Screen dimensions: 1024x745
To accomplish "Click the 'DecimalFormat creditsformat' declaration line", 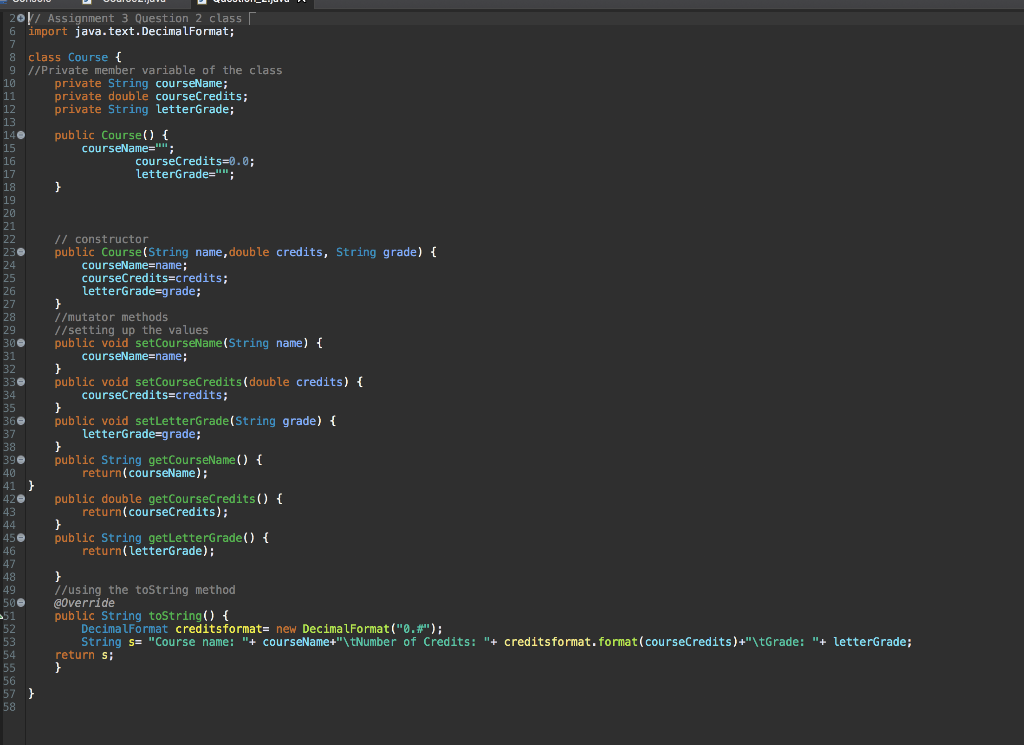I will click(x=262, y=629).
